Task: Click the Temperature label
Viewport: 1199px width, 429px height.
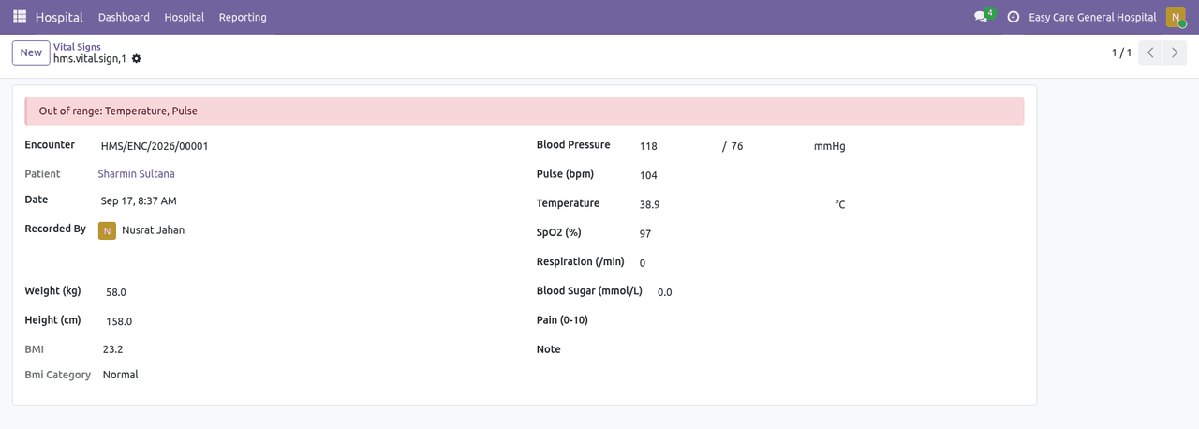Action: click(568, 203)
